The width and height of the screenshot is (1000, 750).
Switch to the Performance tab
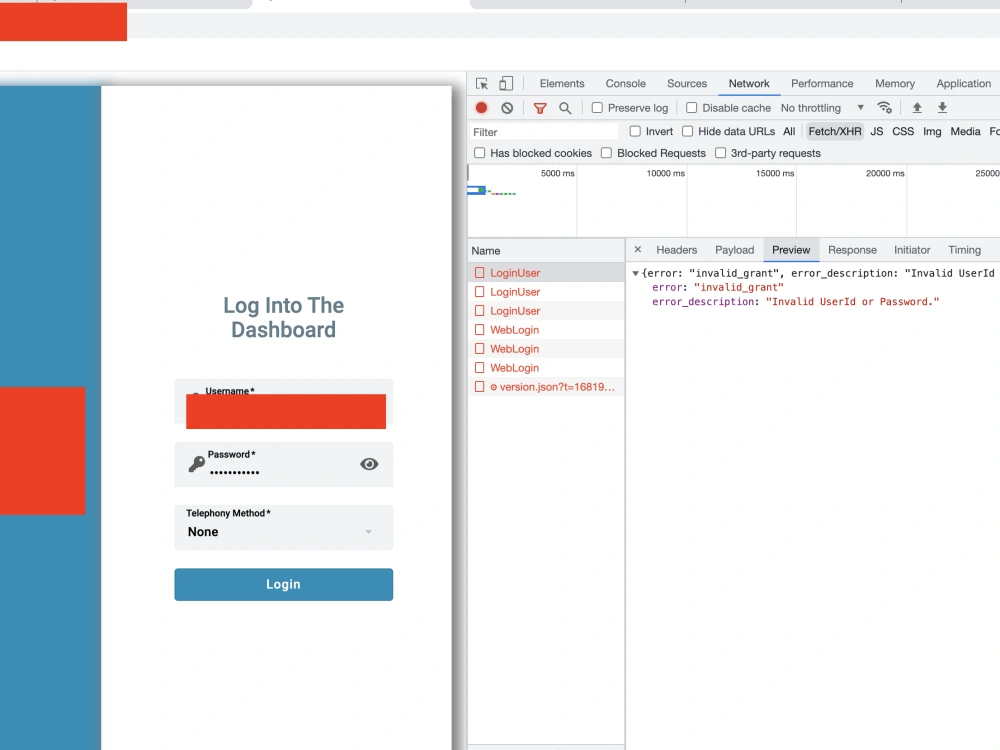[x=822, y=84]
